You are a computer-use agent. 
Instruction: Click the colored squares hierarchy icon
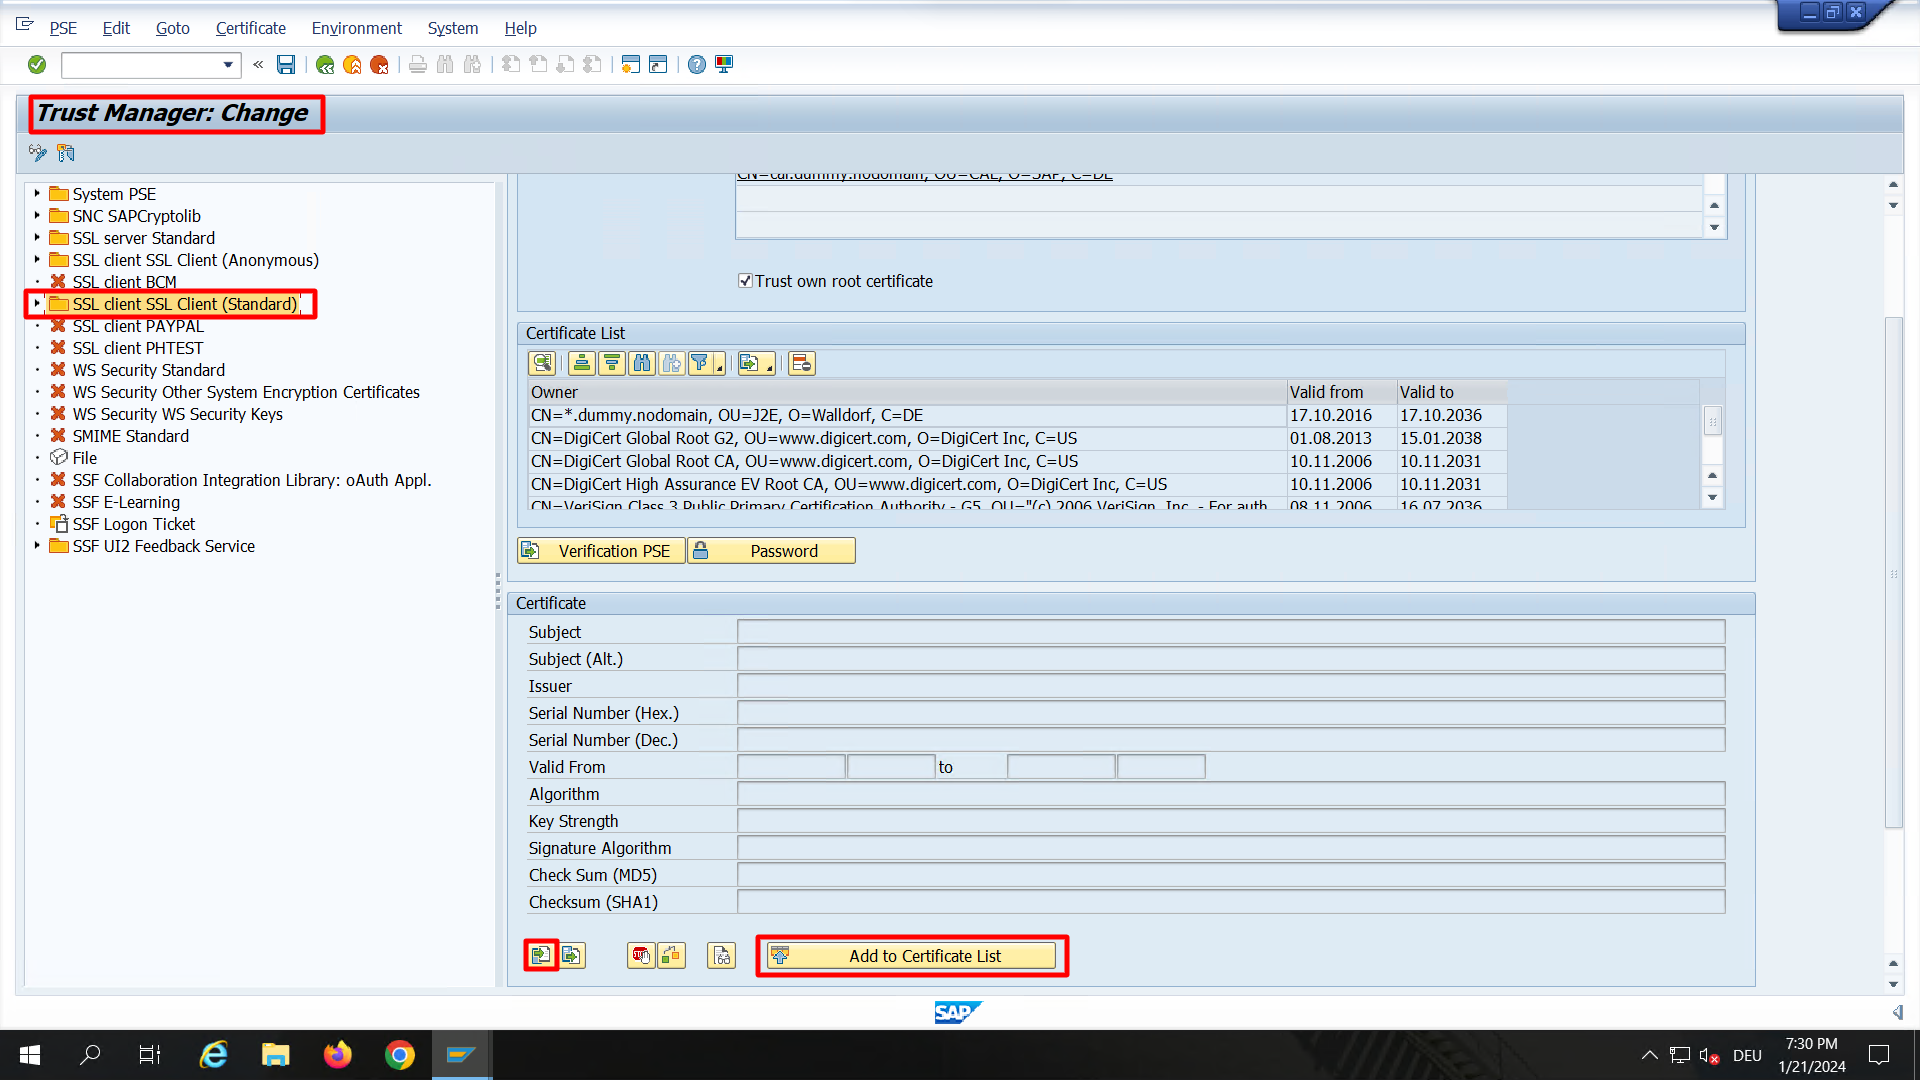pos(671,955)
